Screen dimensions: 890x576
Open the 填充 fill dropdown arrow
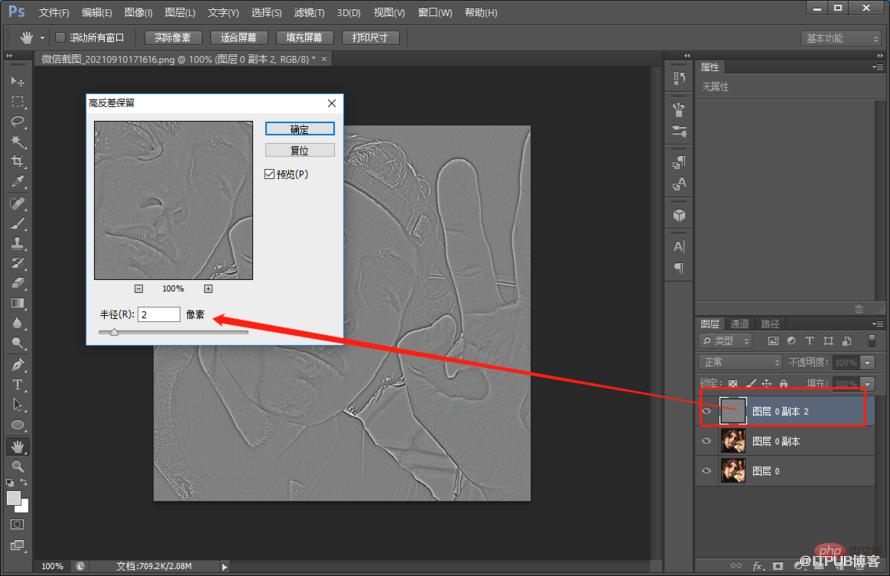(867, 384)
